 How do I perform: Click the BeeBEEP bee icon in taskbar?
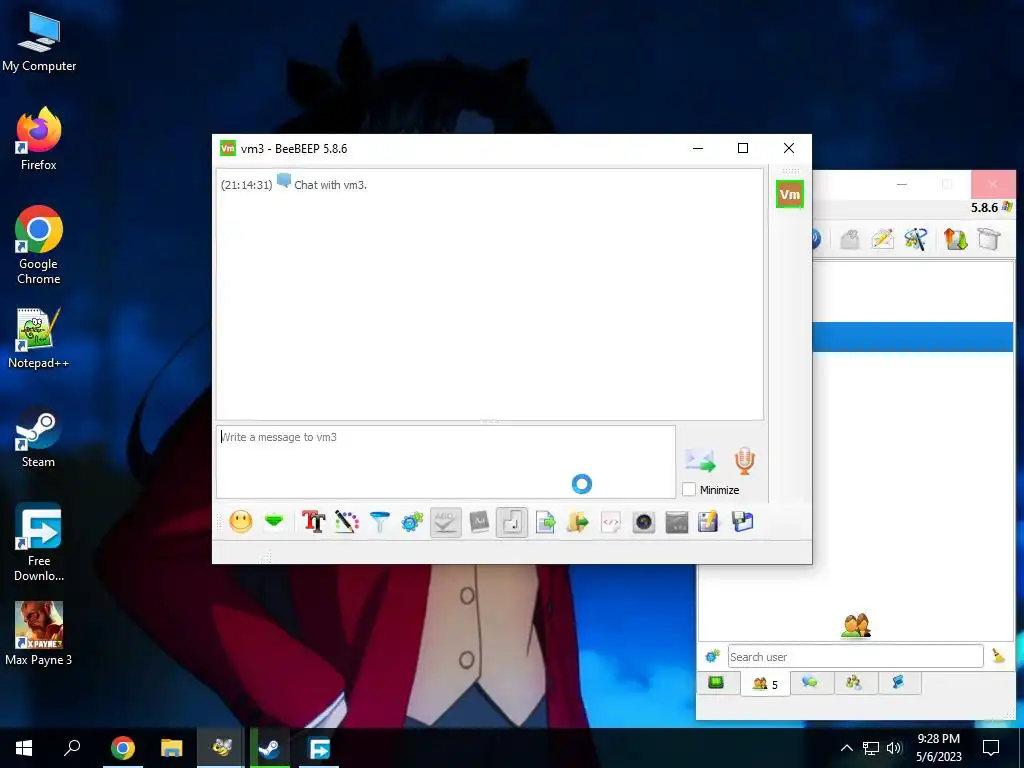(222, 747)
